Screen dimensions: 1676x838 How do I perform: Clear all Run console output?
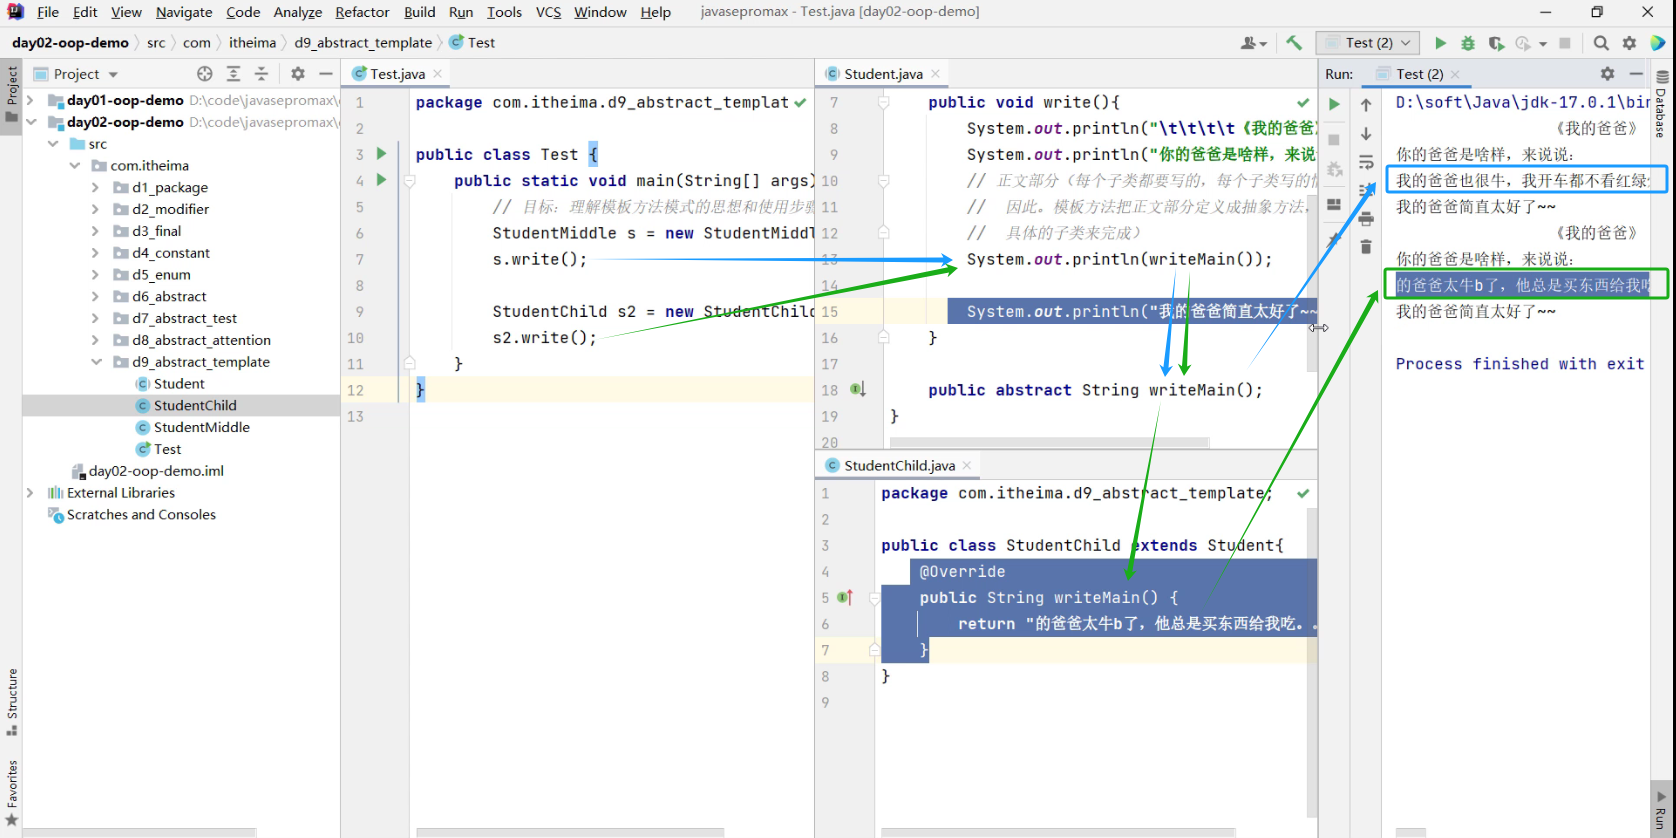(x=1366, y=246)
